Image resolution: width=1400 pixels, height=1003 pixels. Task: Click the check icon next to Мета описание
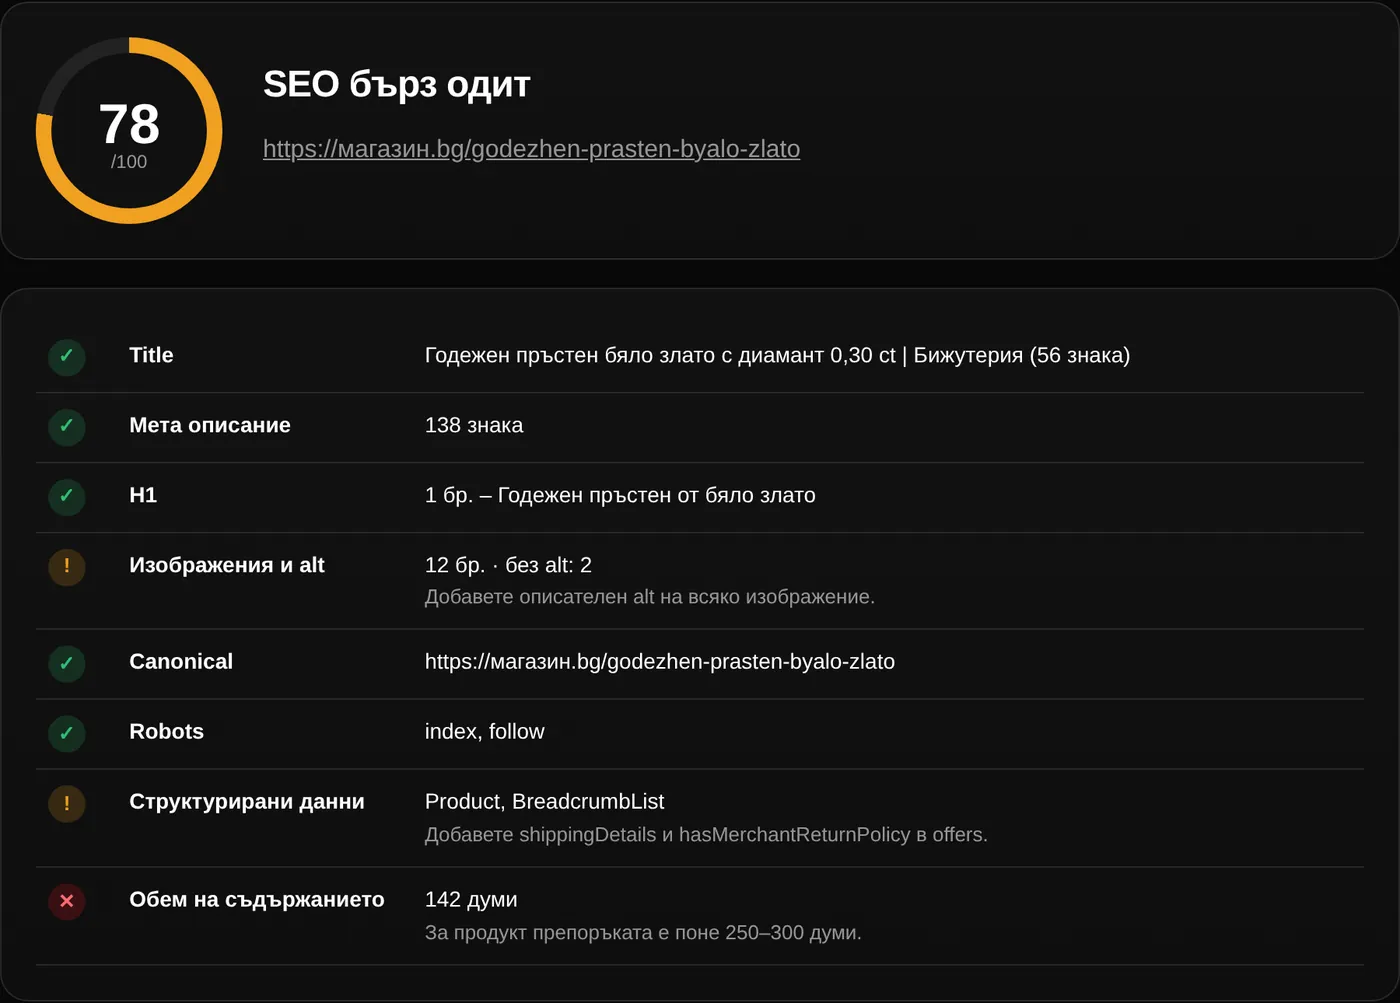point(67,427)
